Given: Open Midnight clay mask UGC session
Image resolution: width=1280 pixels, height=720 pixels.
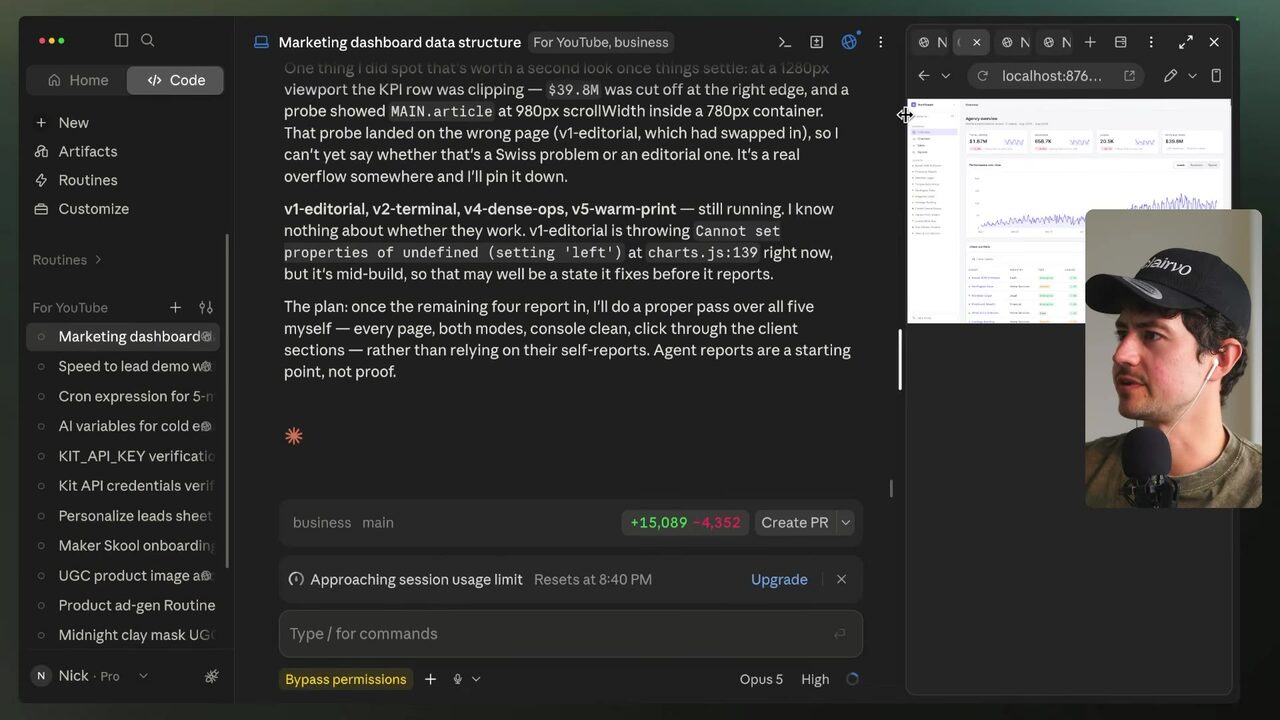Looking at the screenshot, I should (122, 635).
